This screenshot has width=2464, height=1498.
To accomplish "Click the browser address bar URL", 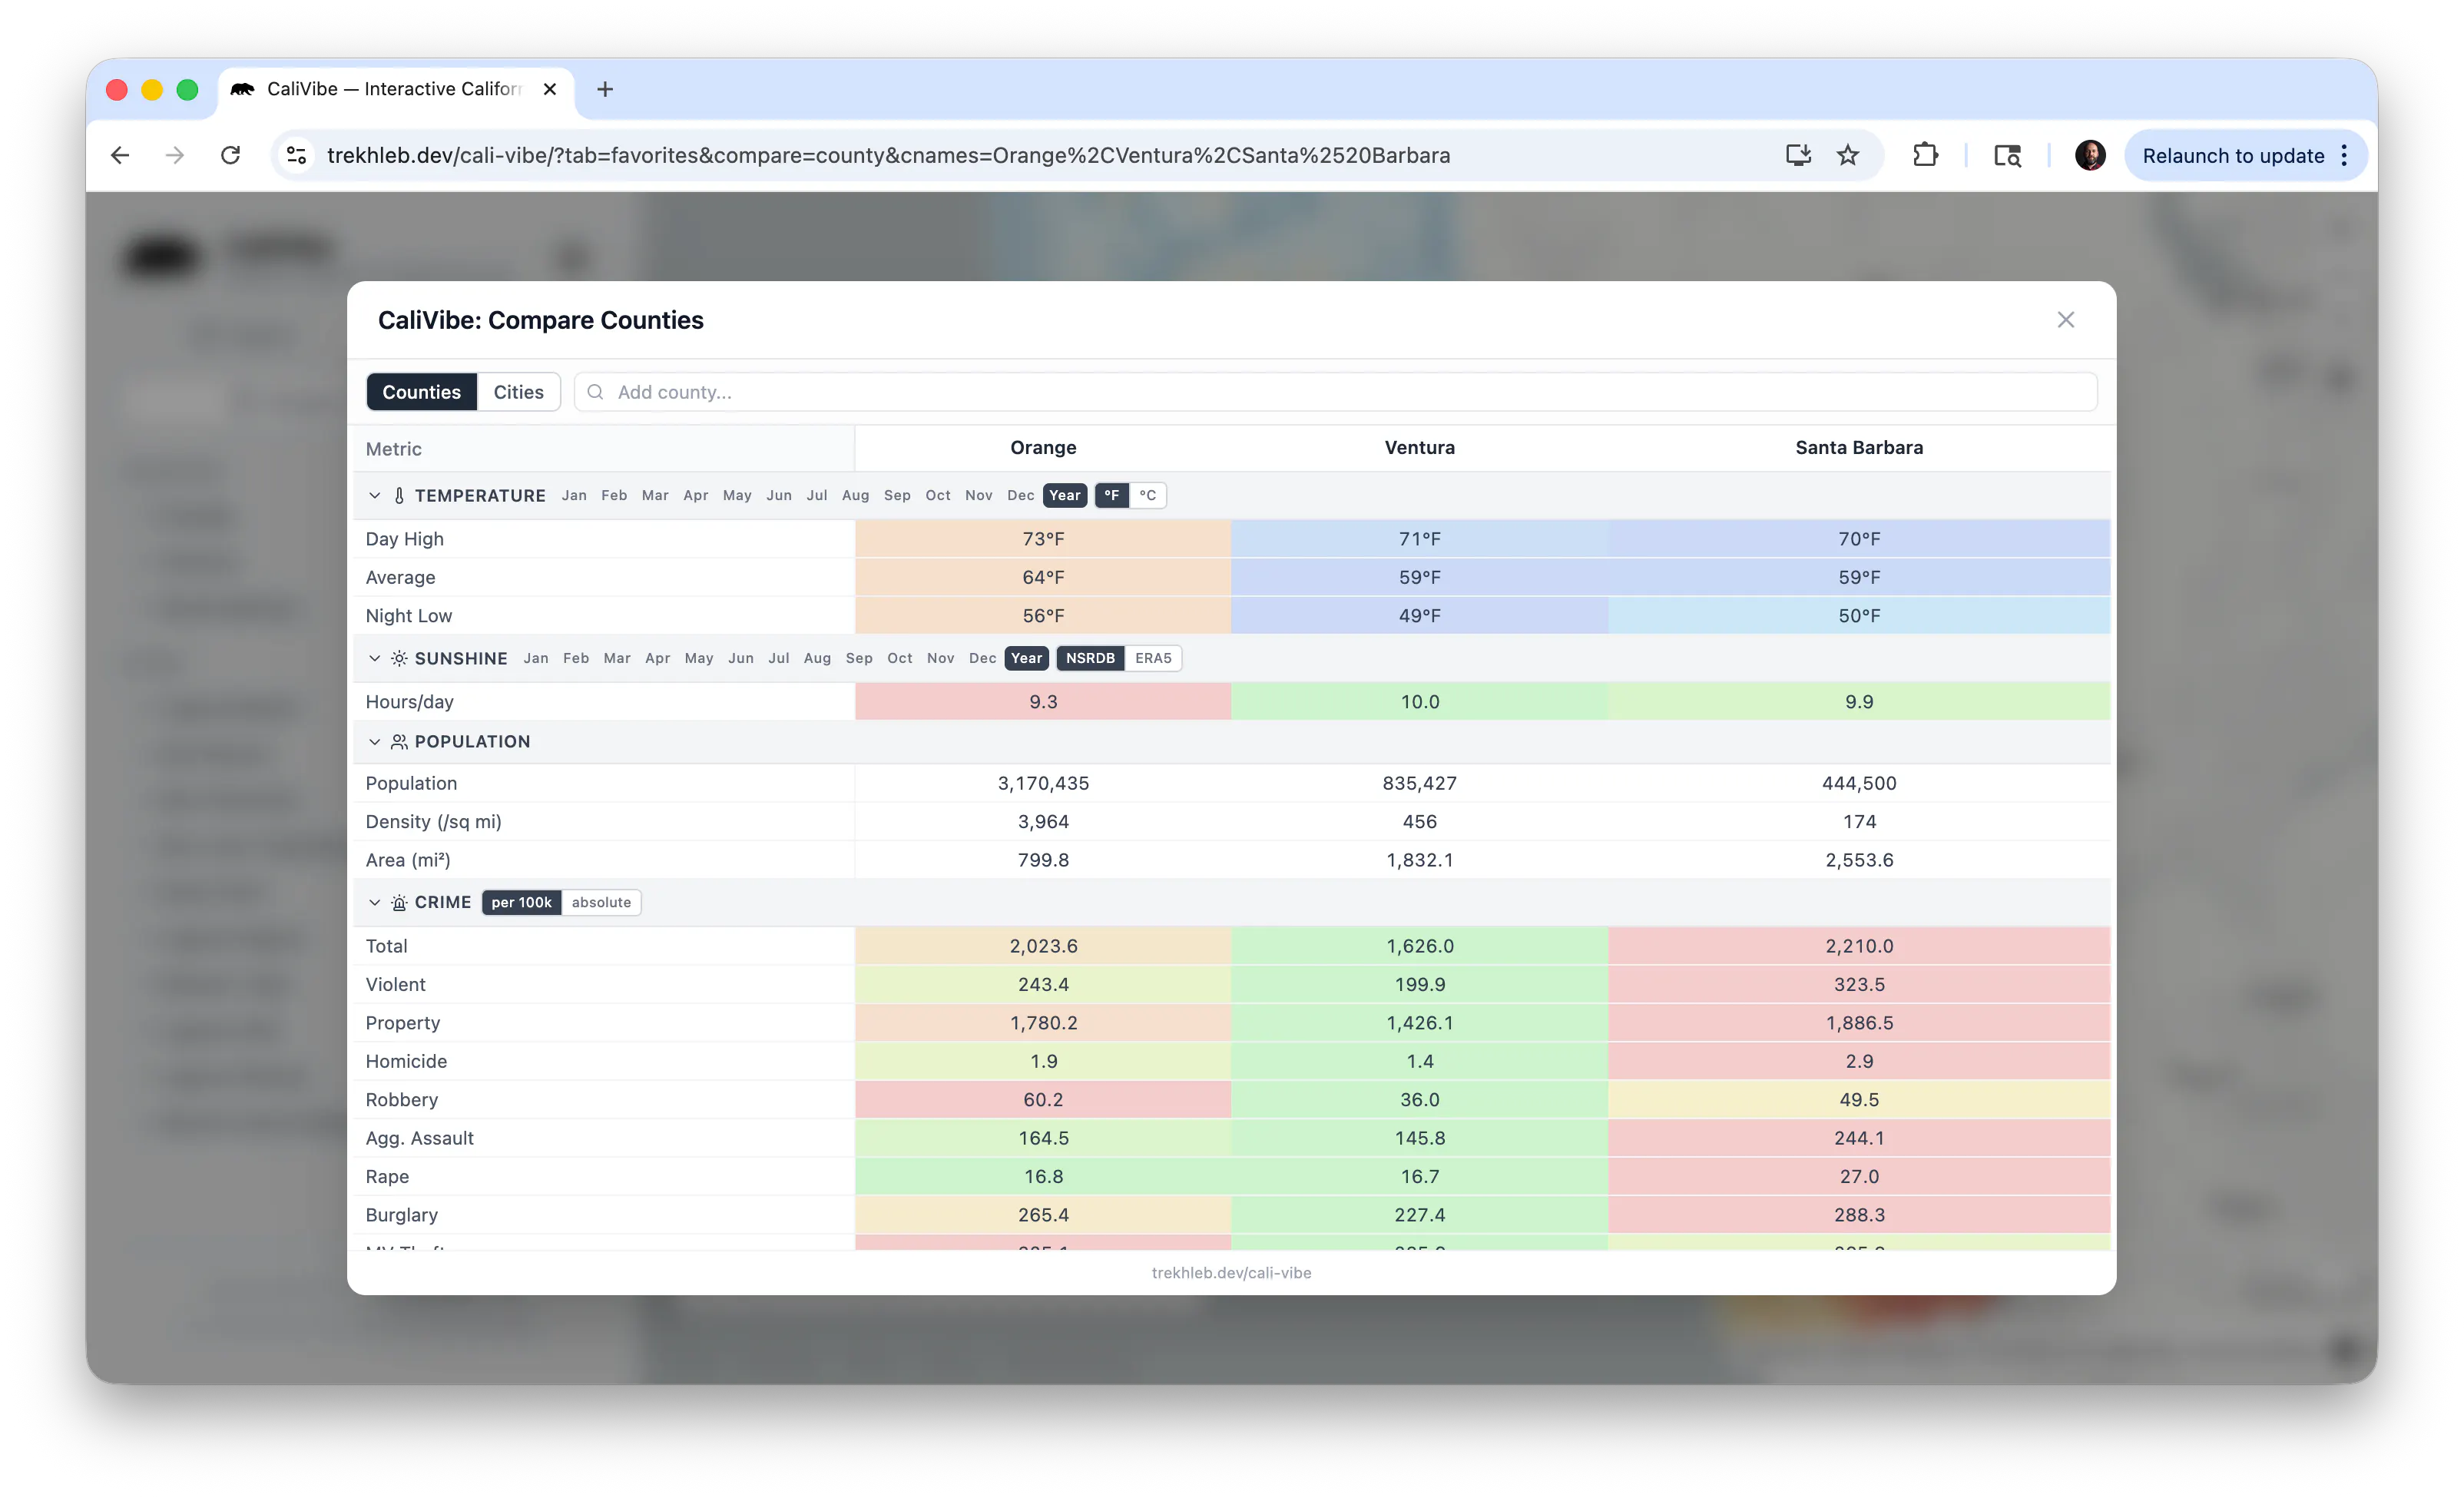I will click(888, 155).
